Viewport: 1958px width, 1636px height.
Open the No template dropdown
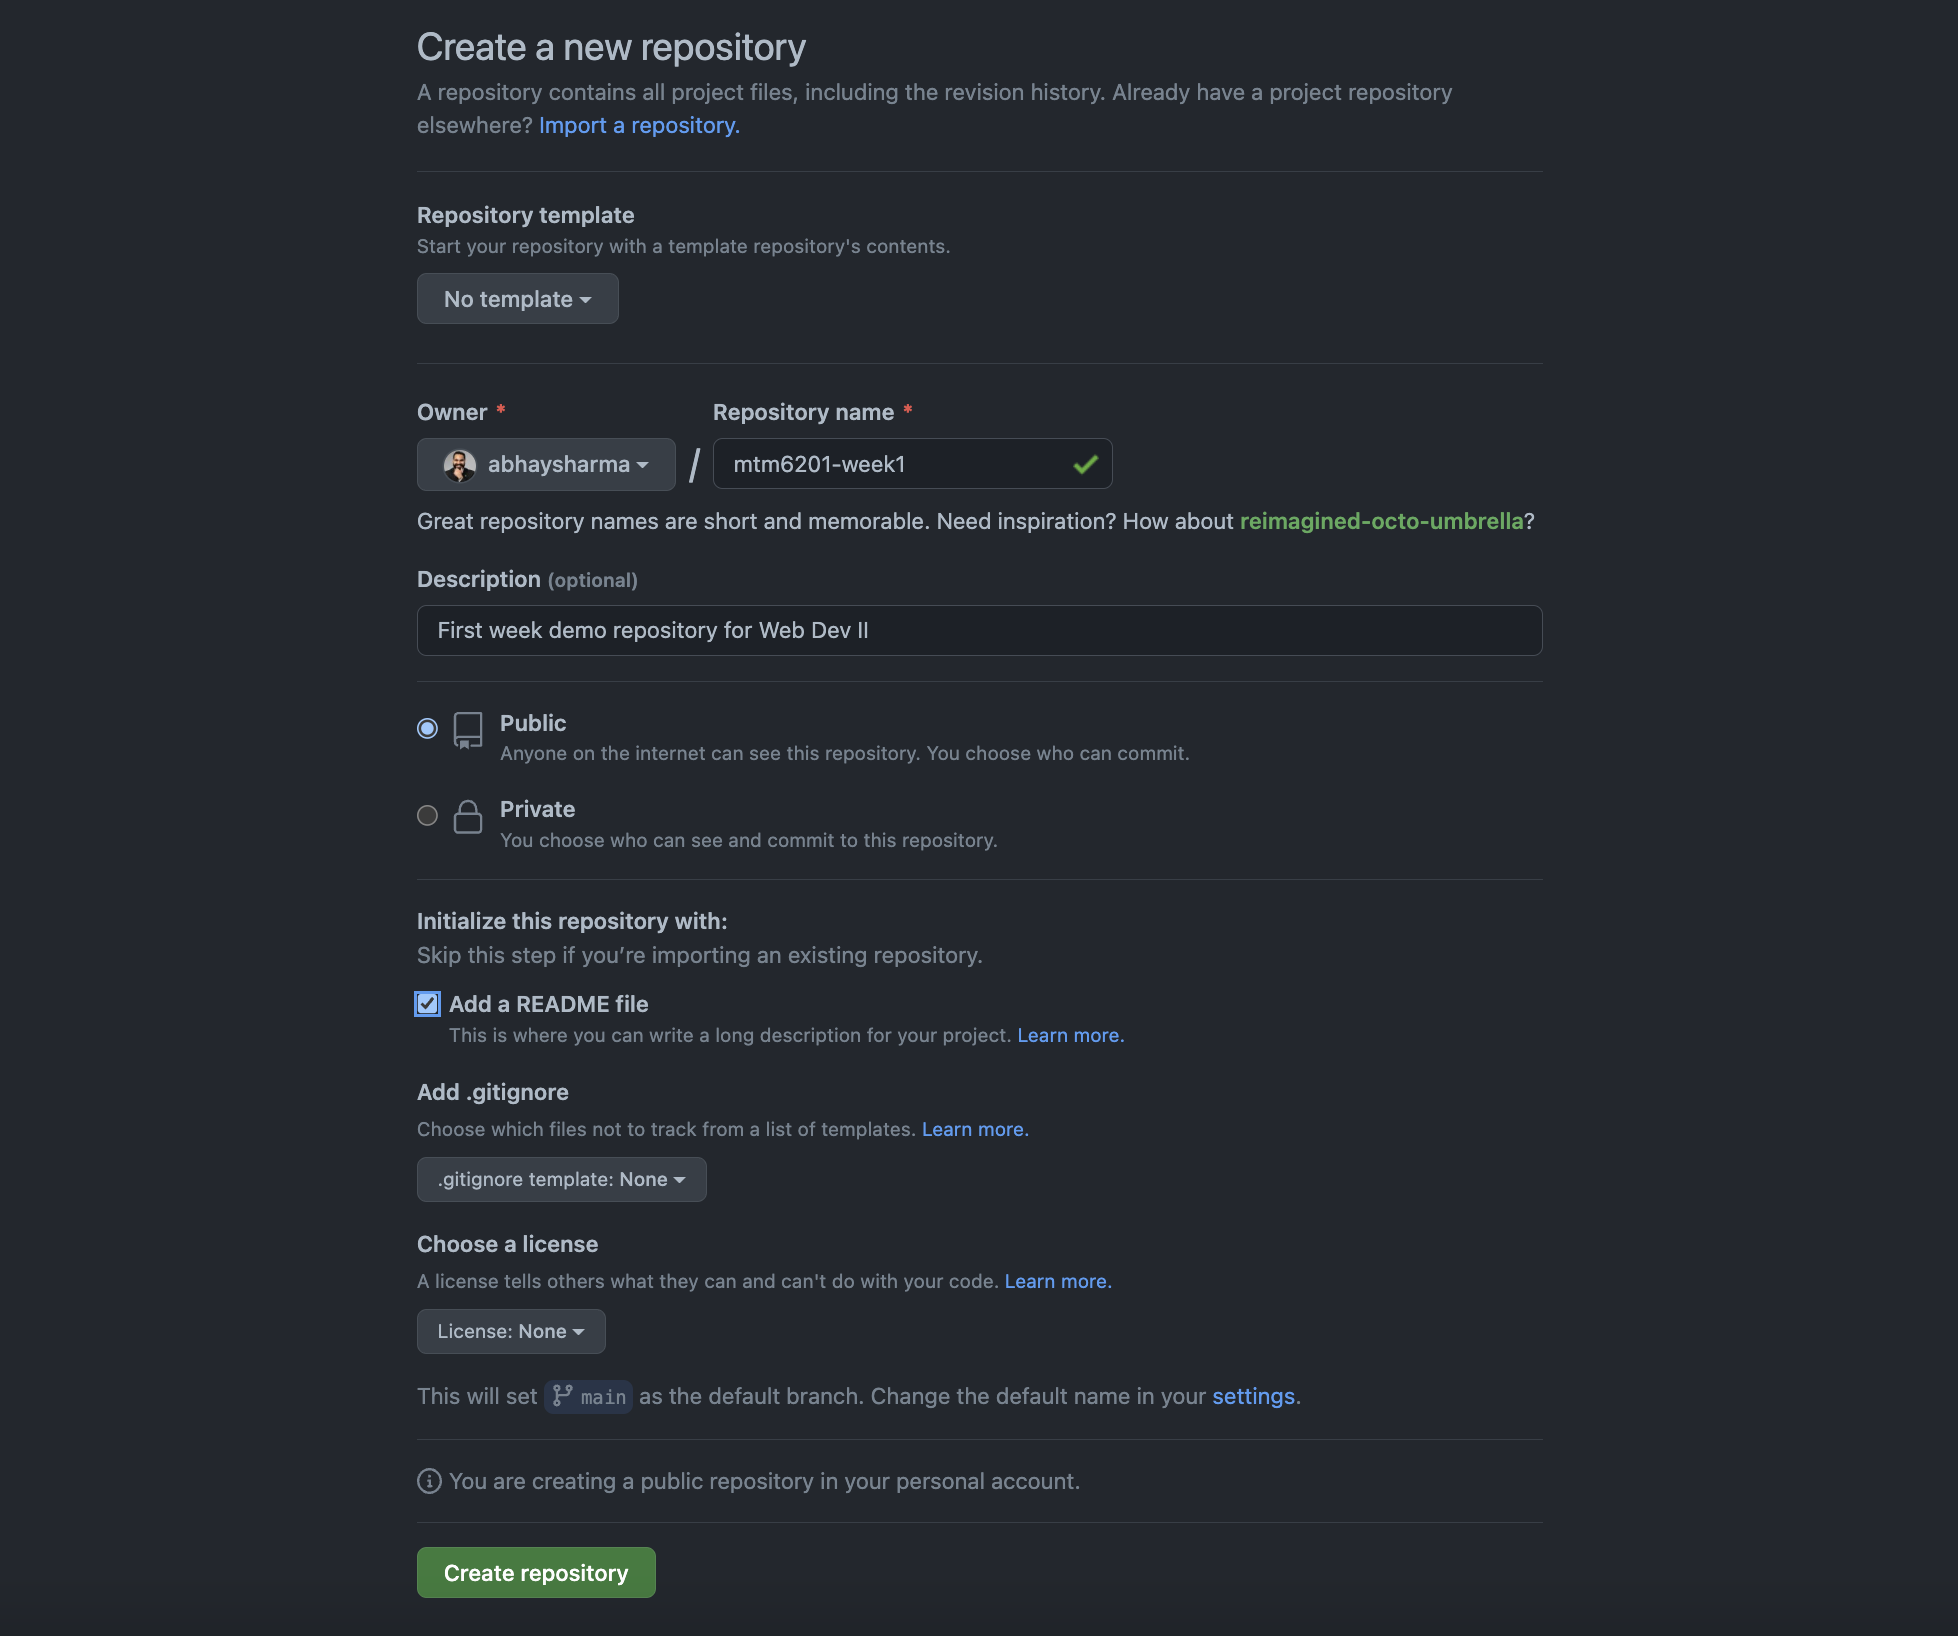pos(517,298)
